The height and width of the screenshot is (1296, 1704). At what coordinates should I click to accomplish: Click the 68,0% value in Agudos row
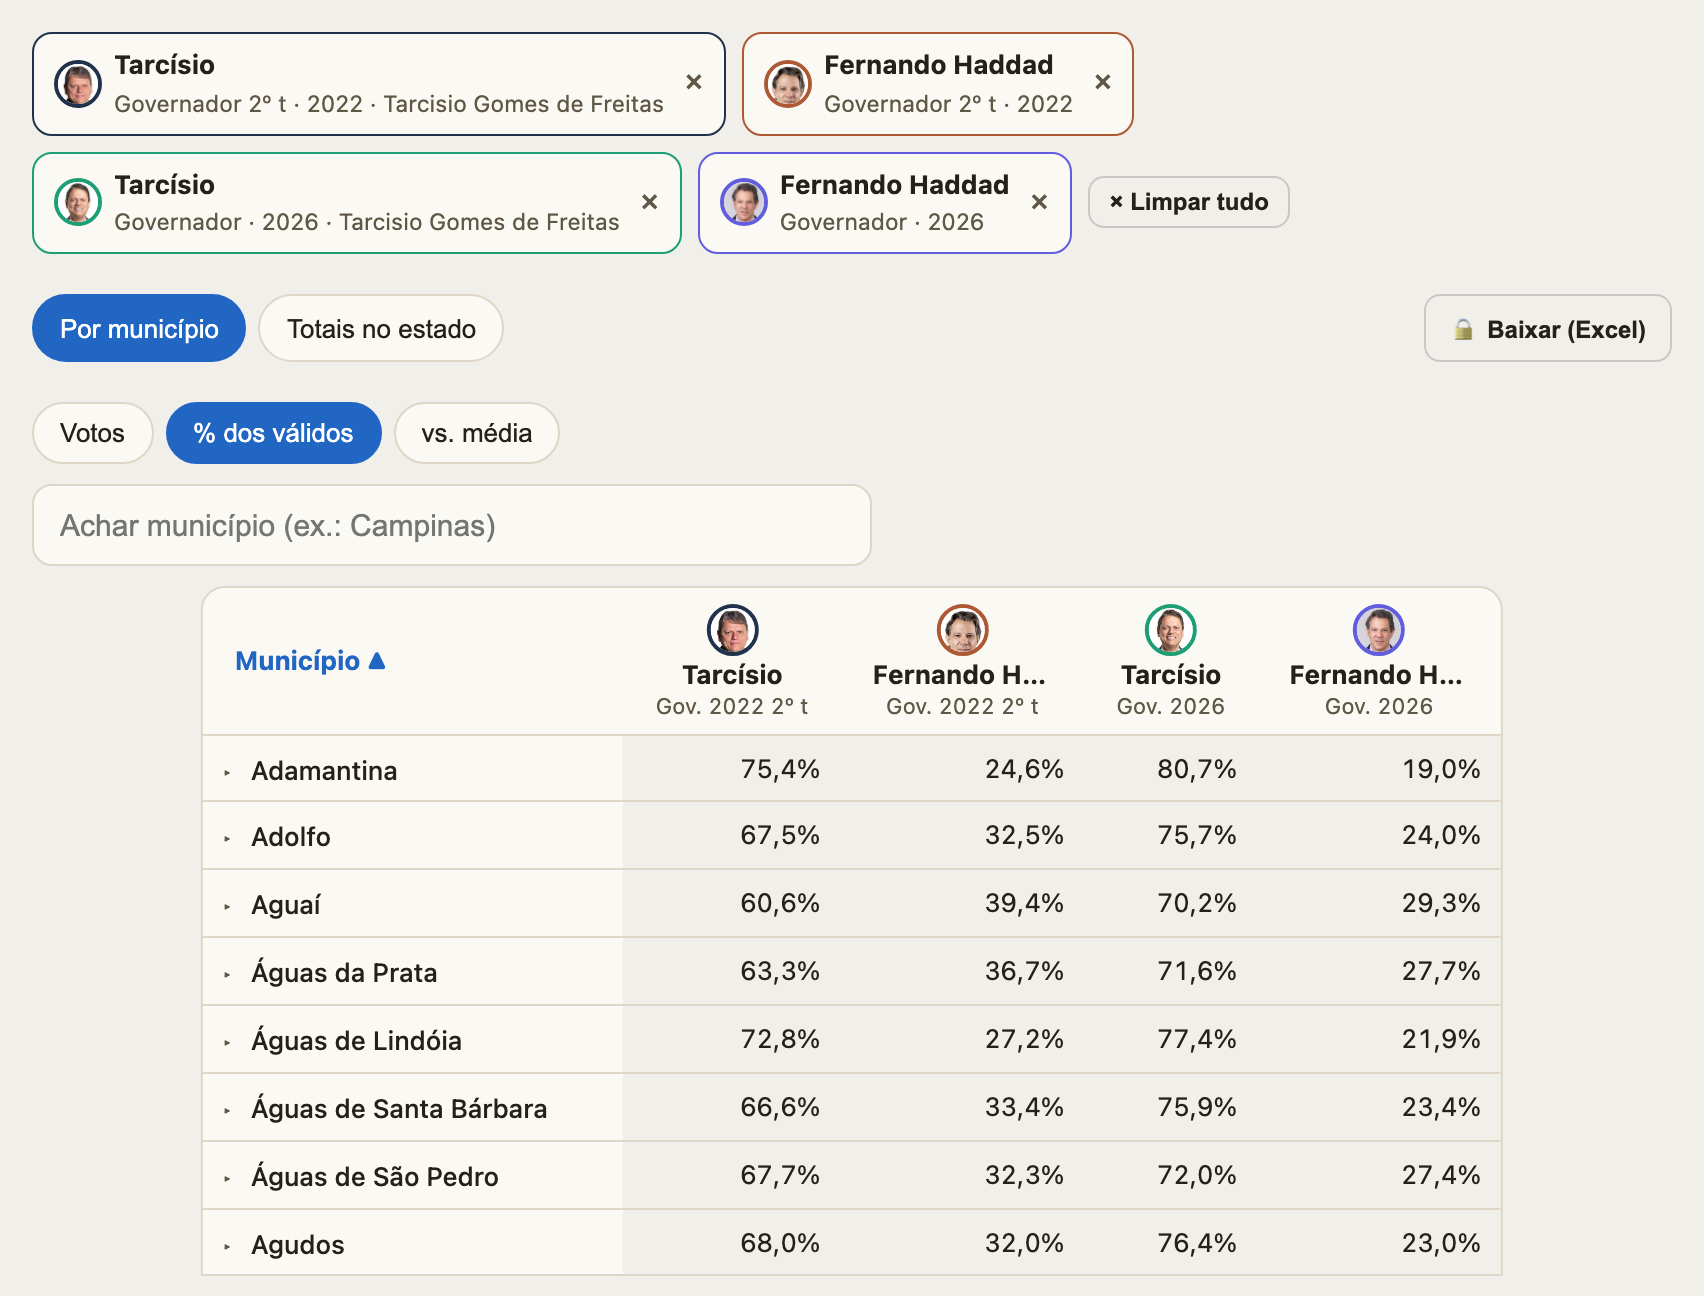(x=780, y=1242)
